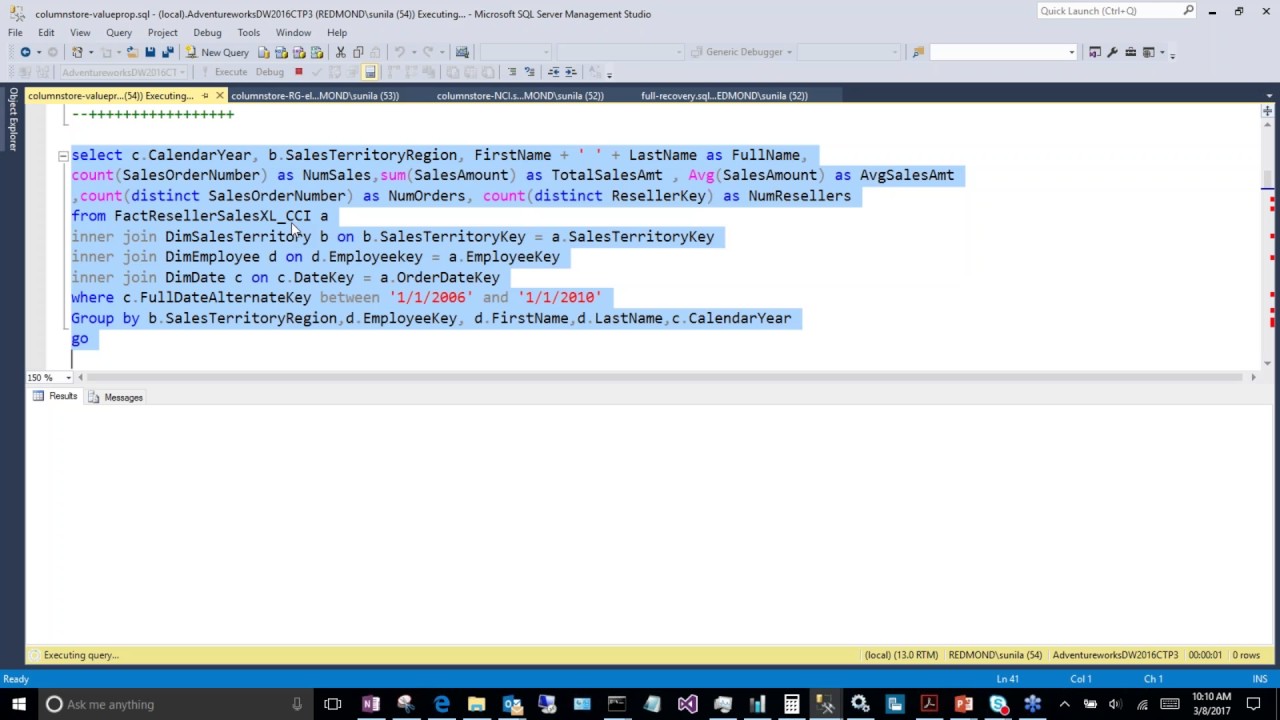Open the Tools menu
This screenshot has width=1280, height=720.
point(249,32)
